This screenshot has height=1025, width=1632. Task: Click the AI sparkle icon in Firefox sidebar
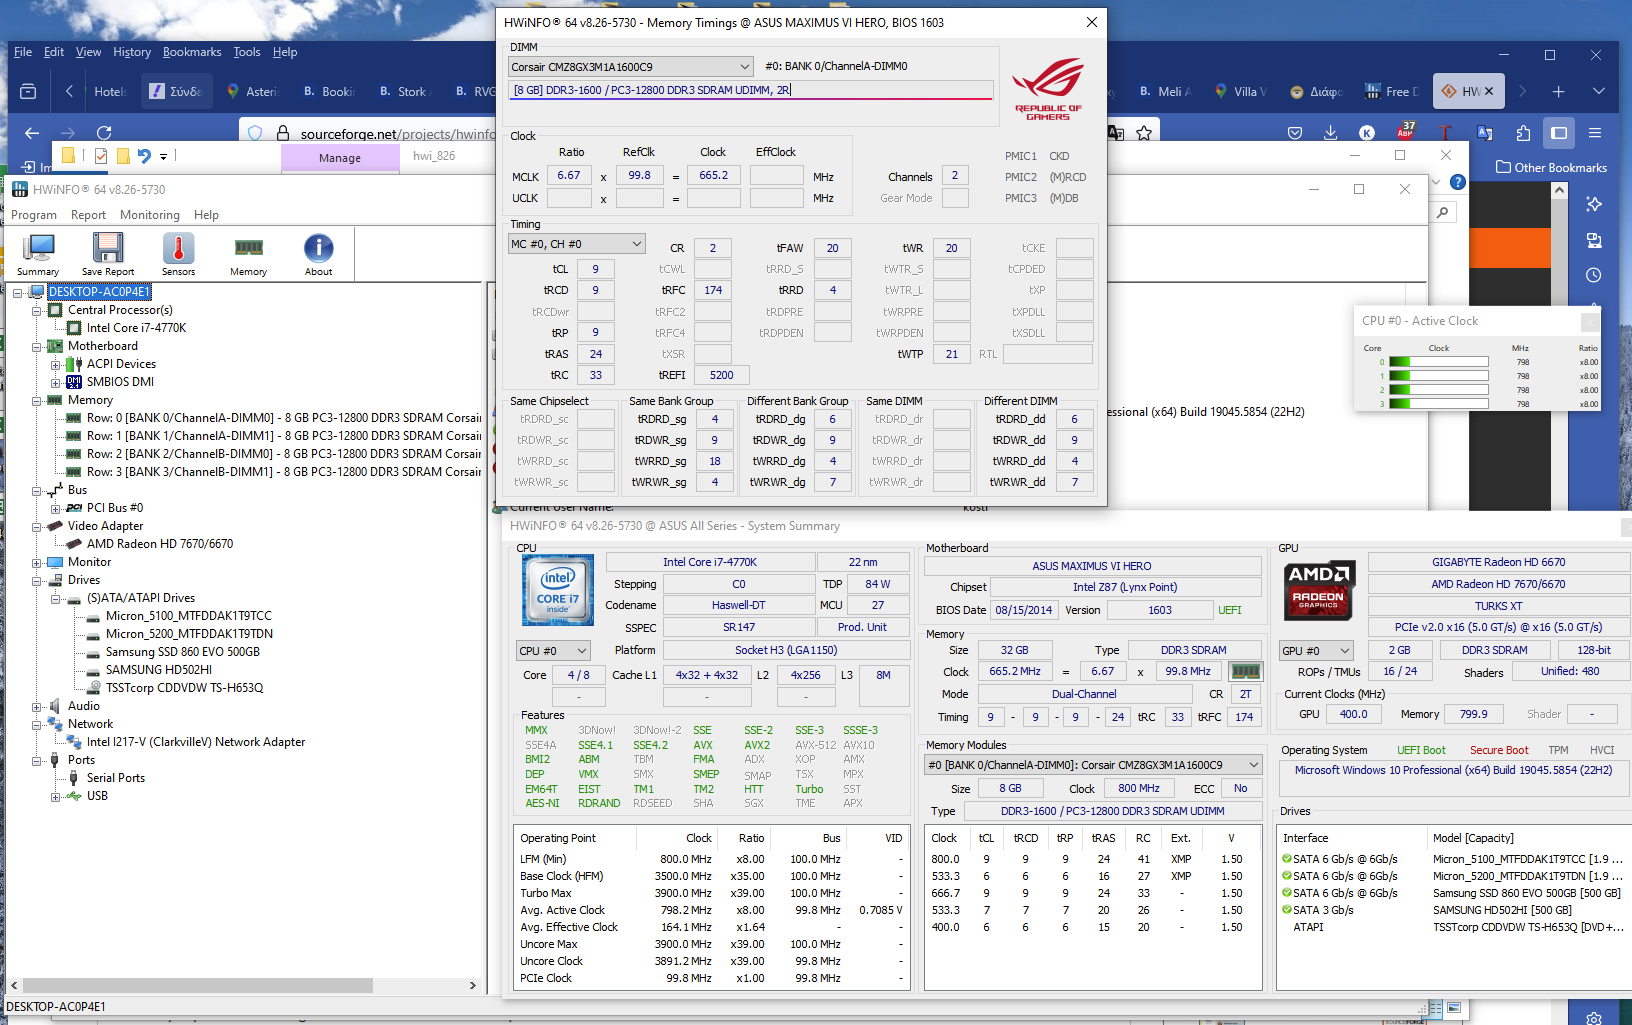pyautogui.click(x=1594, y=204)
